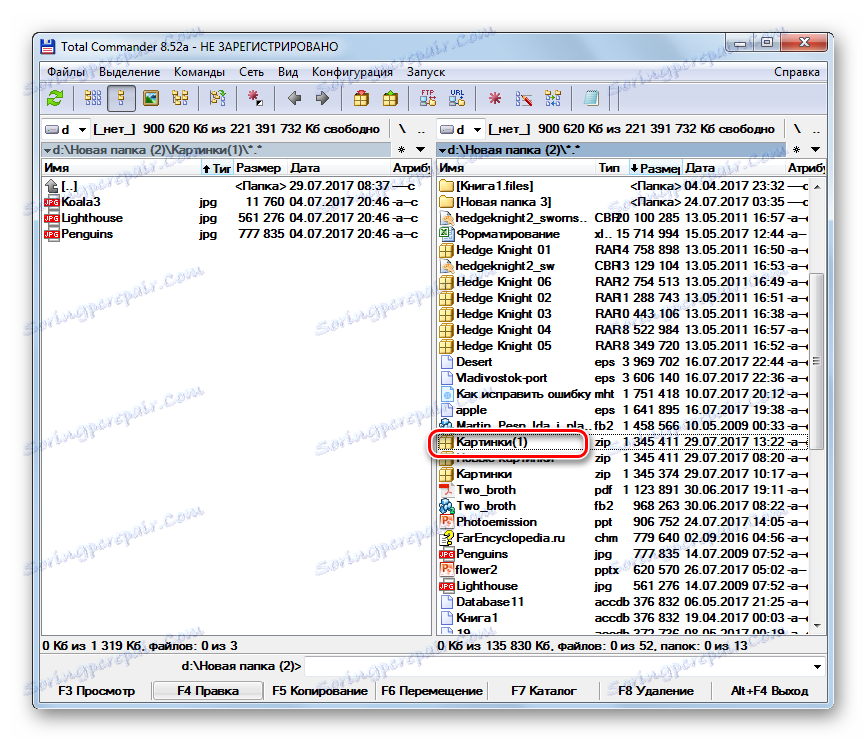The width and height of the screenshot is (867, 742).
Task: Open the right panel favorites asterisk button
Action: pos(796,149)
